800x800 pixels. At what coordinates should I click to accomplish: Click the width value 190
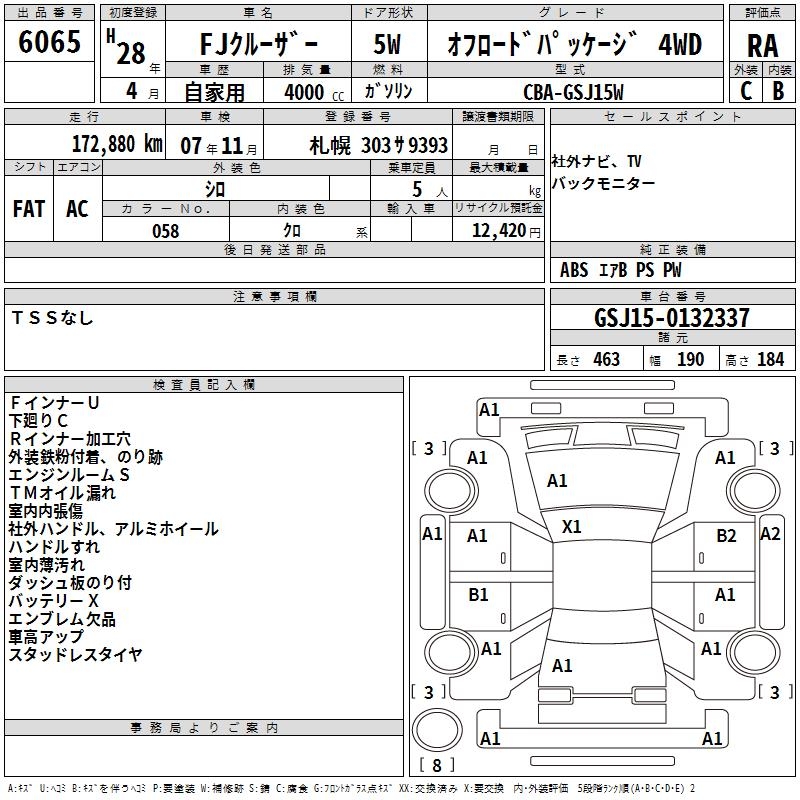click(690, 359)
